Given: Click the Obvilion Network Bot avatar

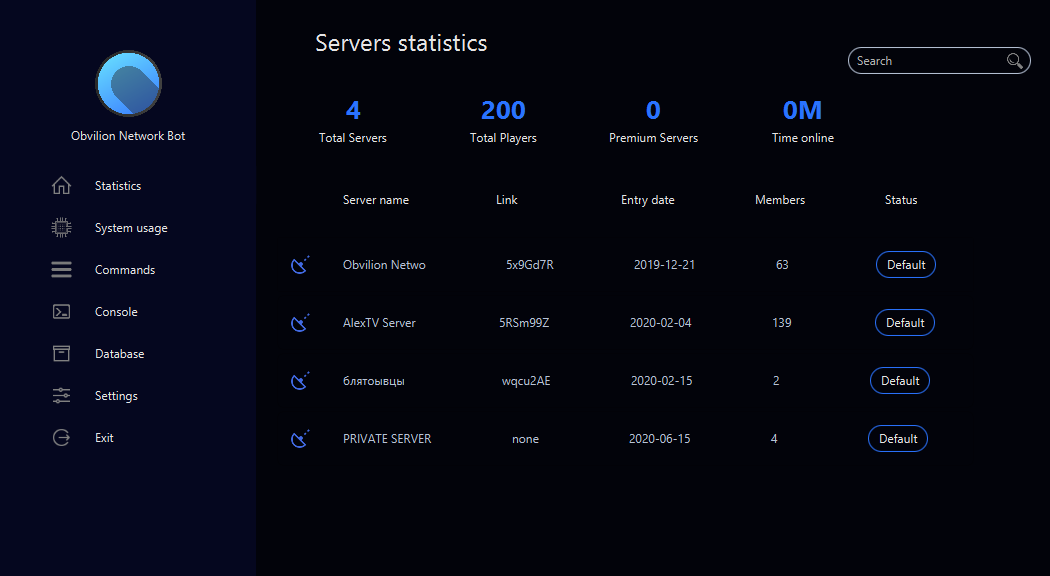Looking at the screenshot, I should tap(129, 83).
